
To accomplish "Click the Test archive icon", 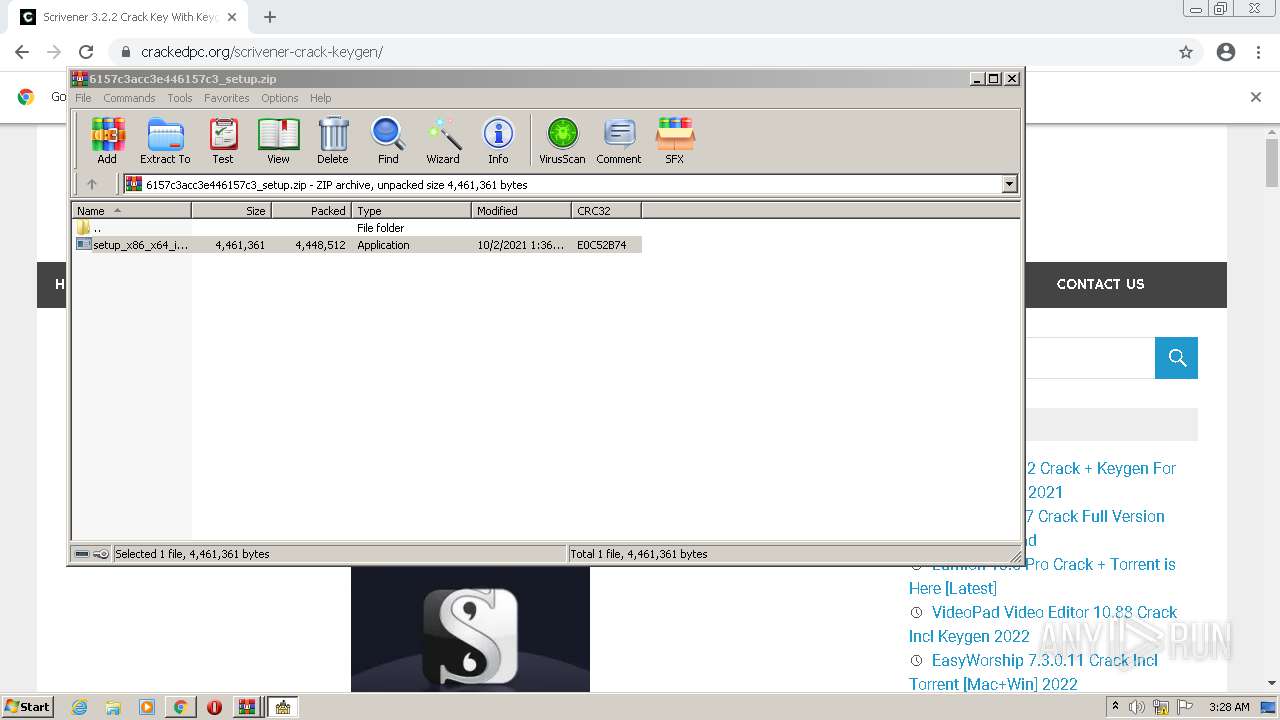I will click(223, 141).
